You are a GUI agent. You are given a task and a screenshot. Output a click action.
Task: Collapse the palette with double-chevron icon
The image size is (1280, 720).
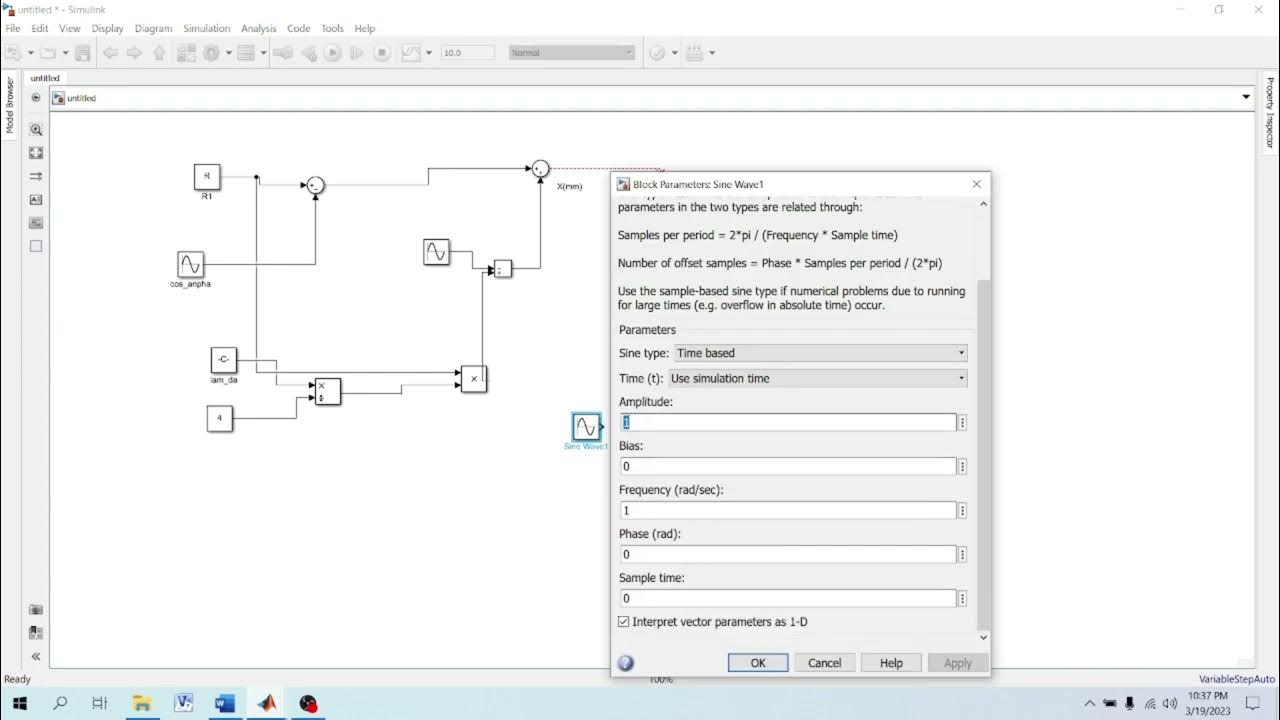coord(36,657)
